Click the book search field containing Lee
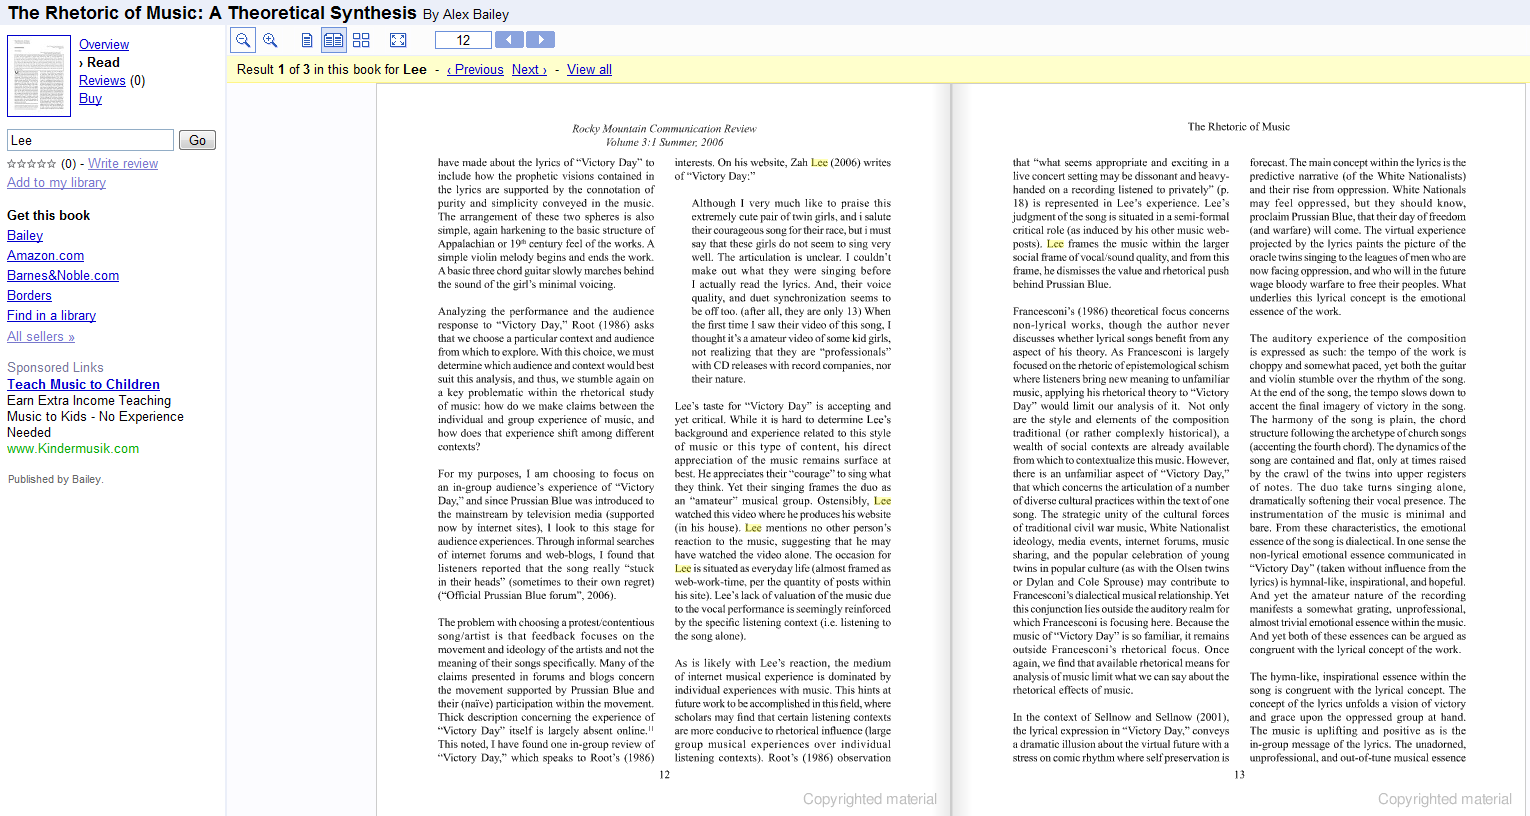This screenshot has width=1530, height=816. pos(90,140)
